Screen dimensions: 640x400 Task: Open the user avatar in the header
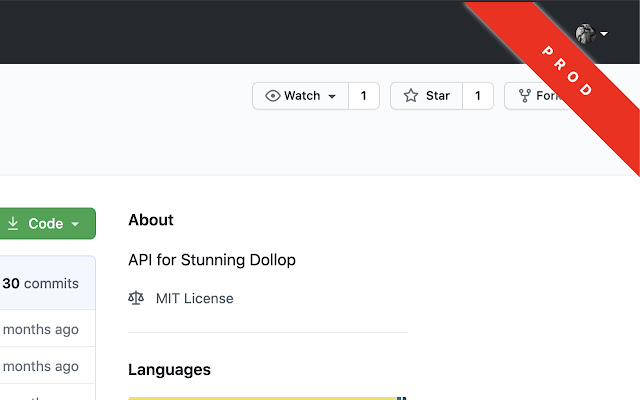pyautogui.click(x=586, y=34)
